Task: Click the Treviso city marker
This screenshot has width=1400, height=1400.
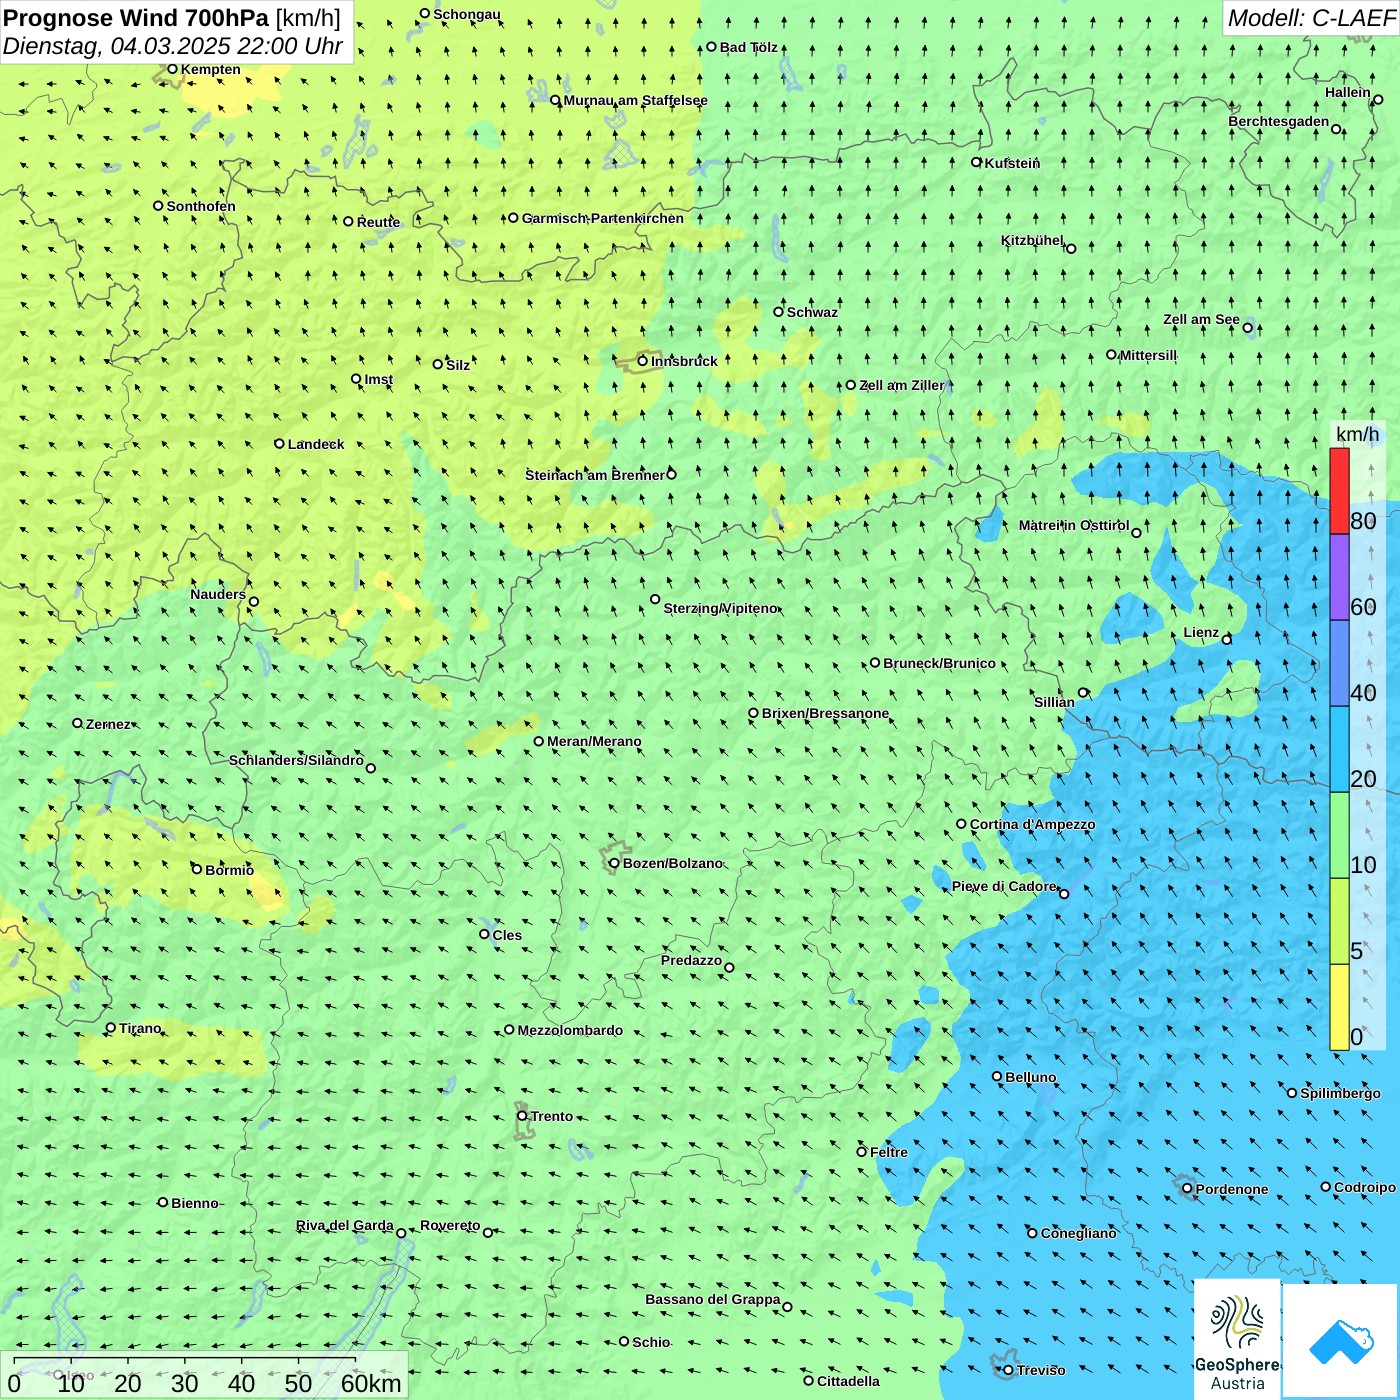Action: (x=1008, y=1370)
